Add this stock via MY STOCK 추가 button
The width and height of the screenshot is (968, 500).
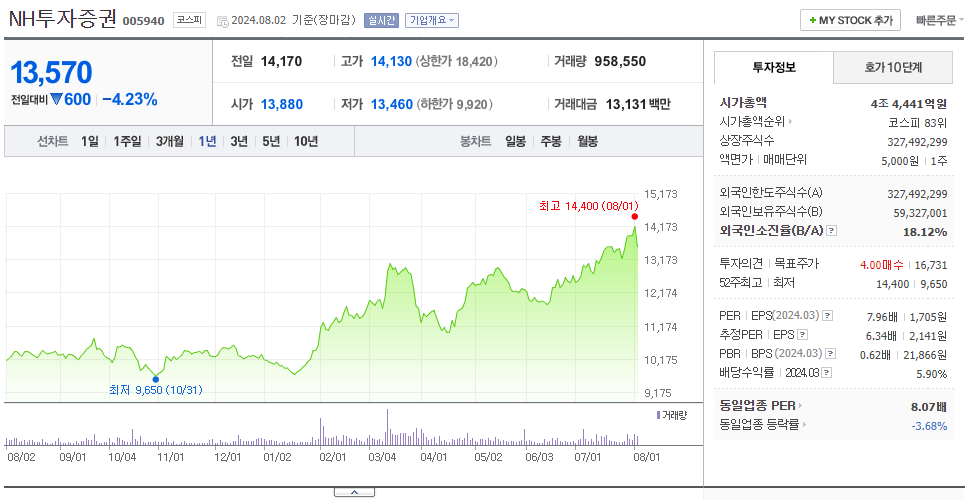click(x=850, y=20)
